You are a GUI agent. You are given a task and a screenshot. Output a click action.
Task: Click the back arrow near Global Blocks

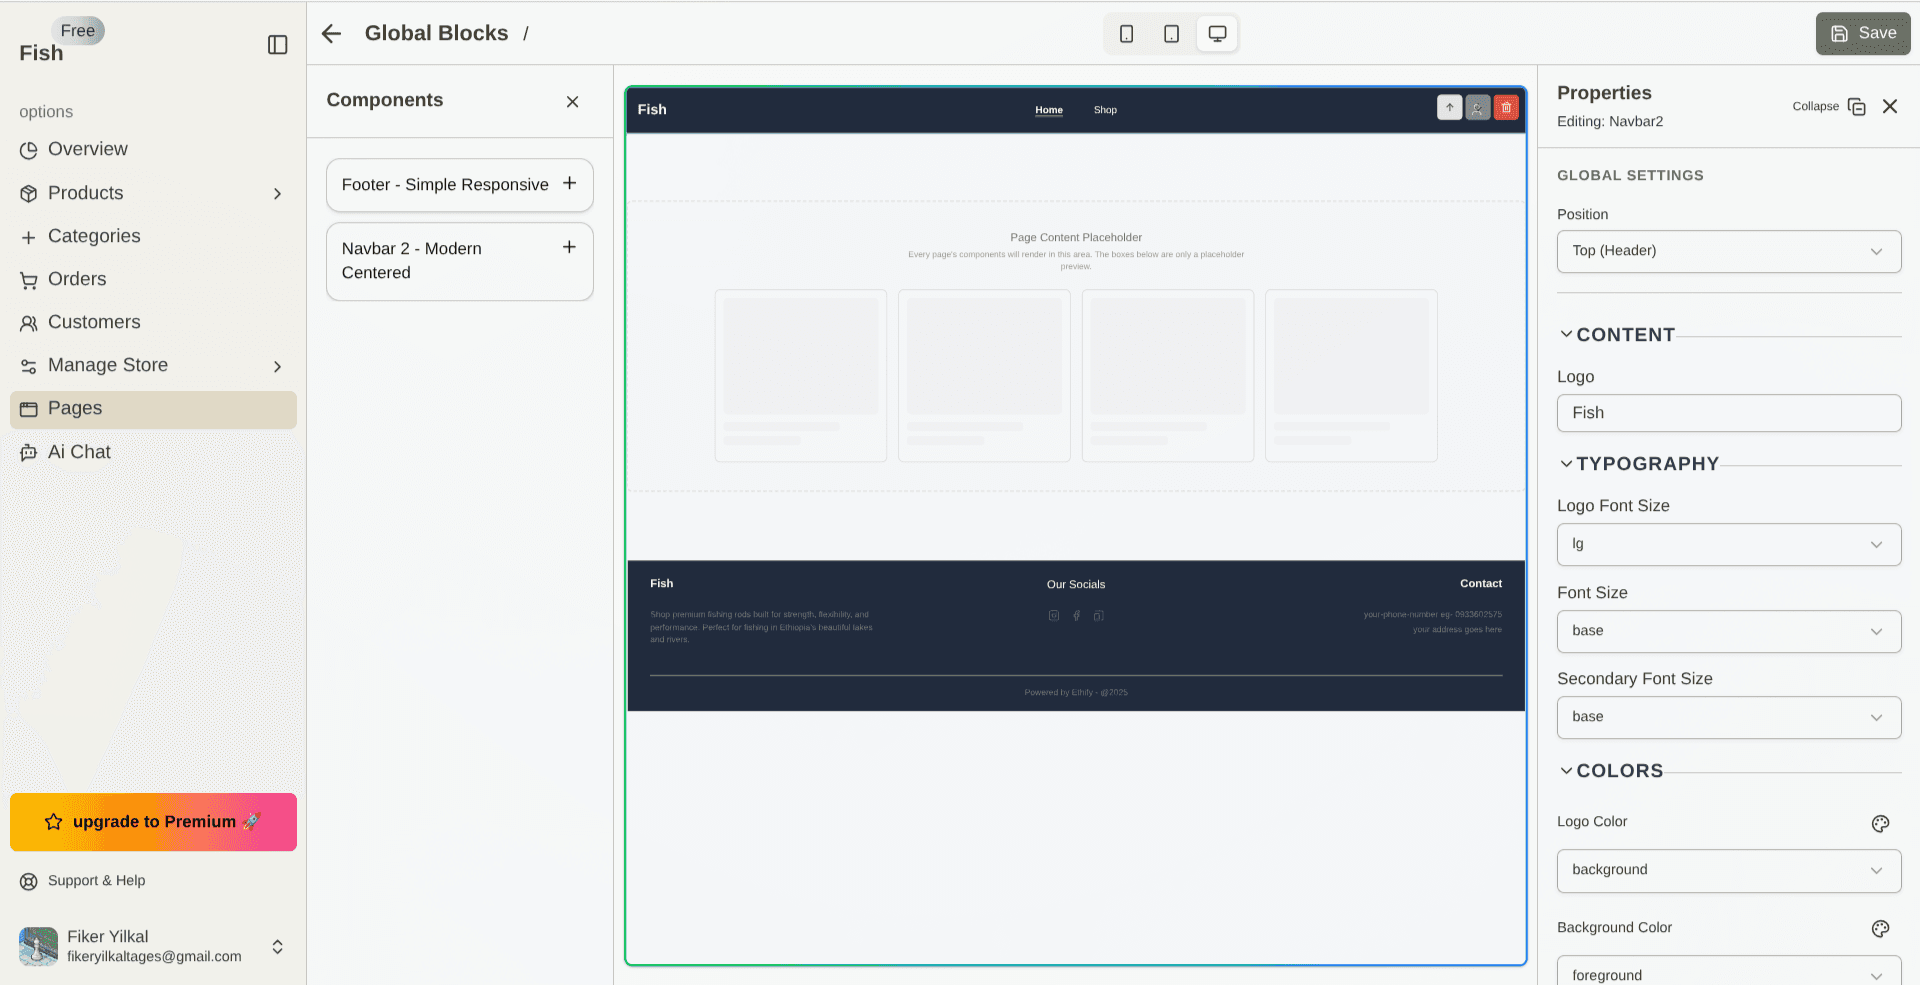(330, 33)
